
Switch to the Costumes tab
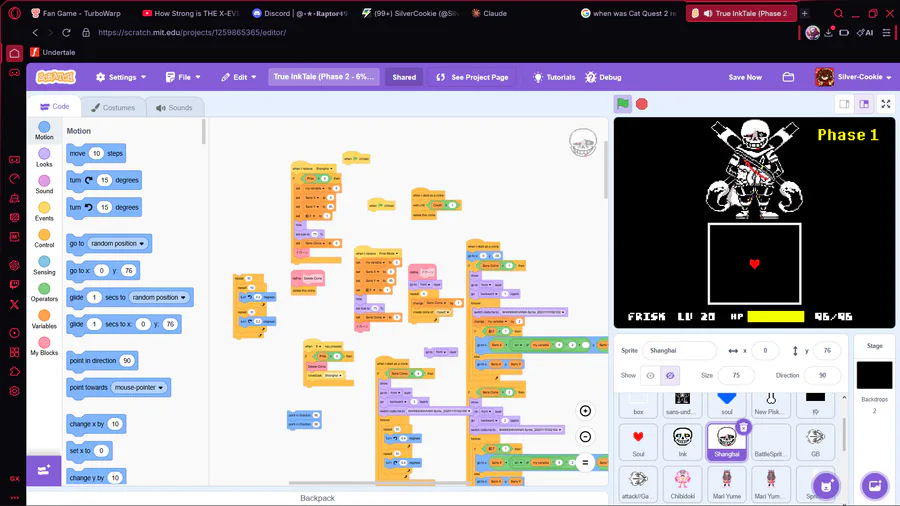[x=113, y=107]
